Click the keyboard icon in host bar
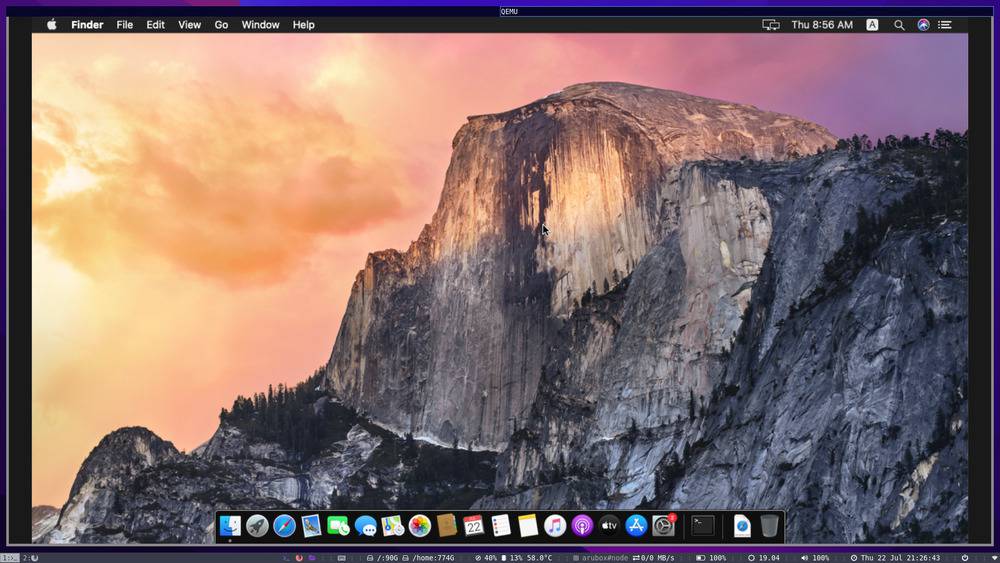Screen dimensions: 1000x563 click(341, 558)
